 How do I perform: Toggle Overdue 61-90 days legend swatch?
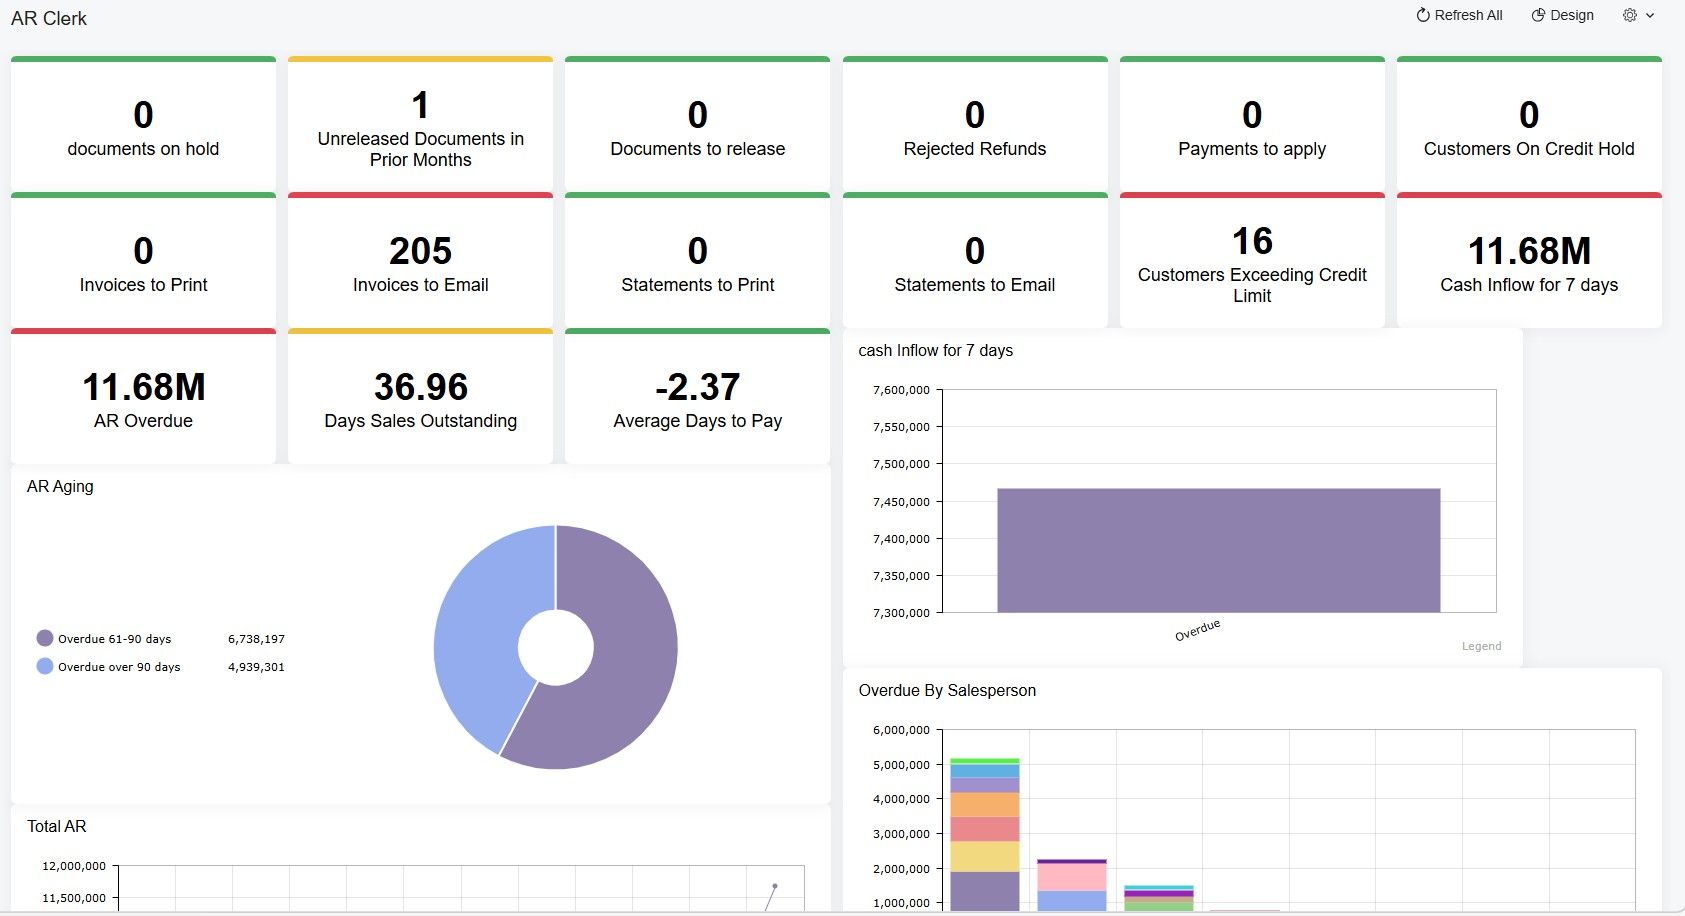[45, 638]
